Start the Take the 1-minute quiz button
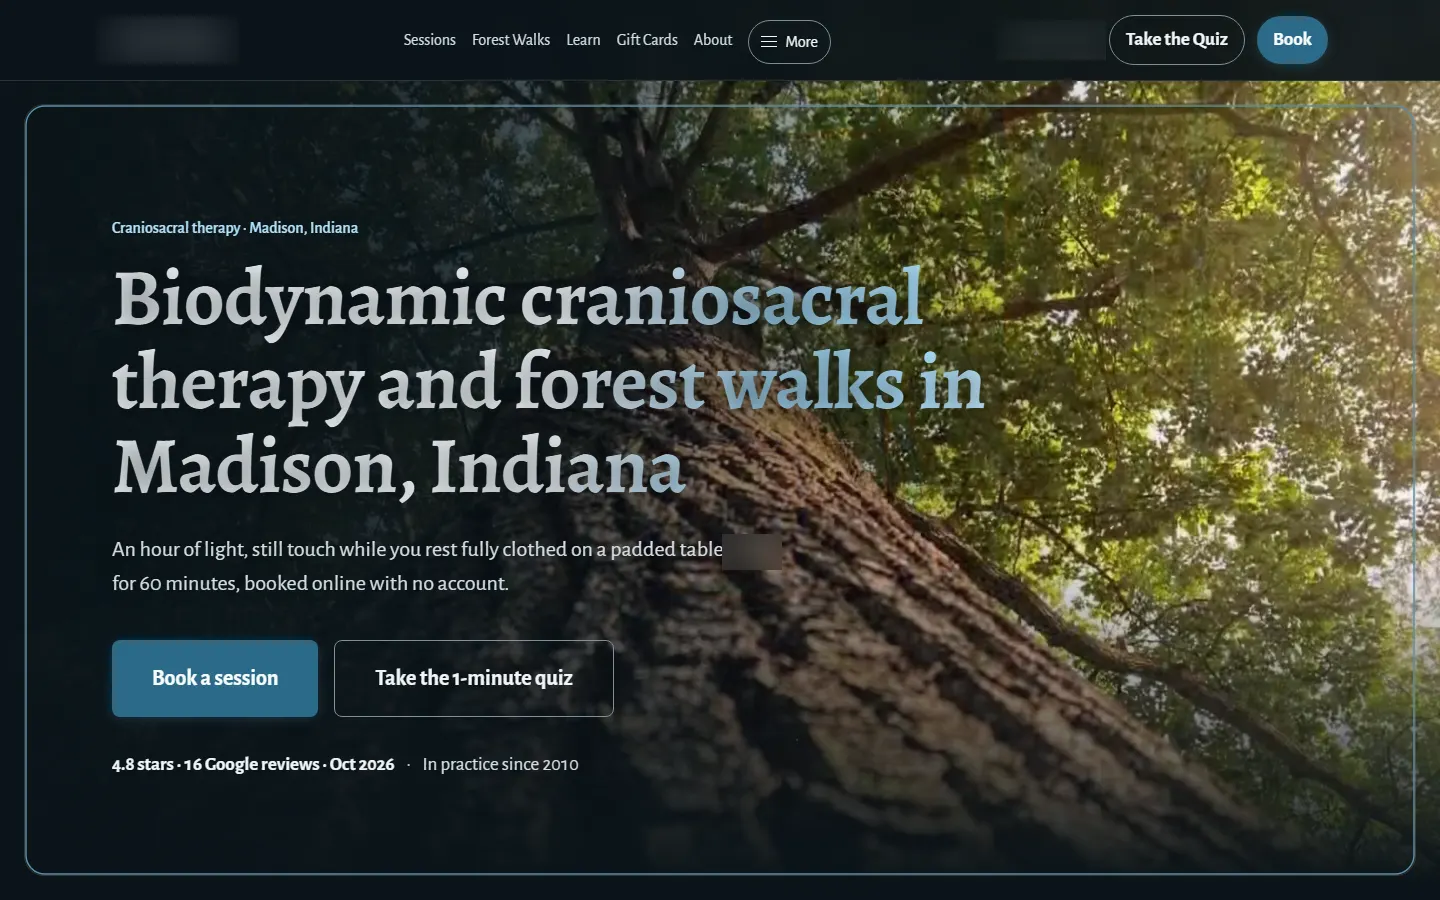Screen dimensions: 1440x900 coord(474,678)
